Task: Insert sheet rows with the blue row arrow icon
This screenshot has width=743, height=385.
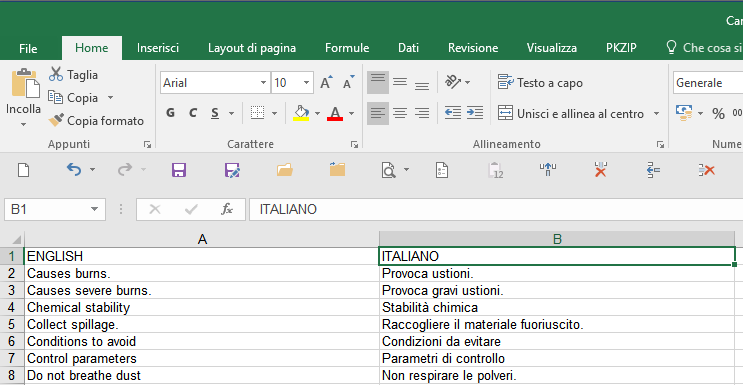Action: [653, 170]
